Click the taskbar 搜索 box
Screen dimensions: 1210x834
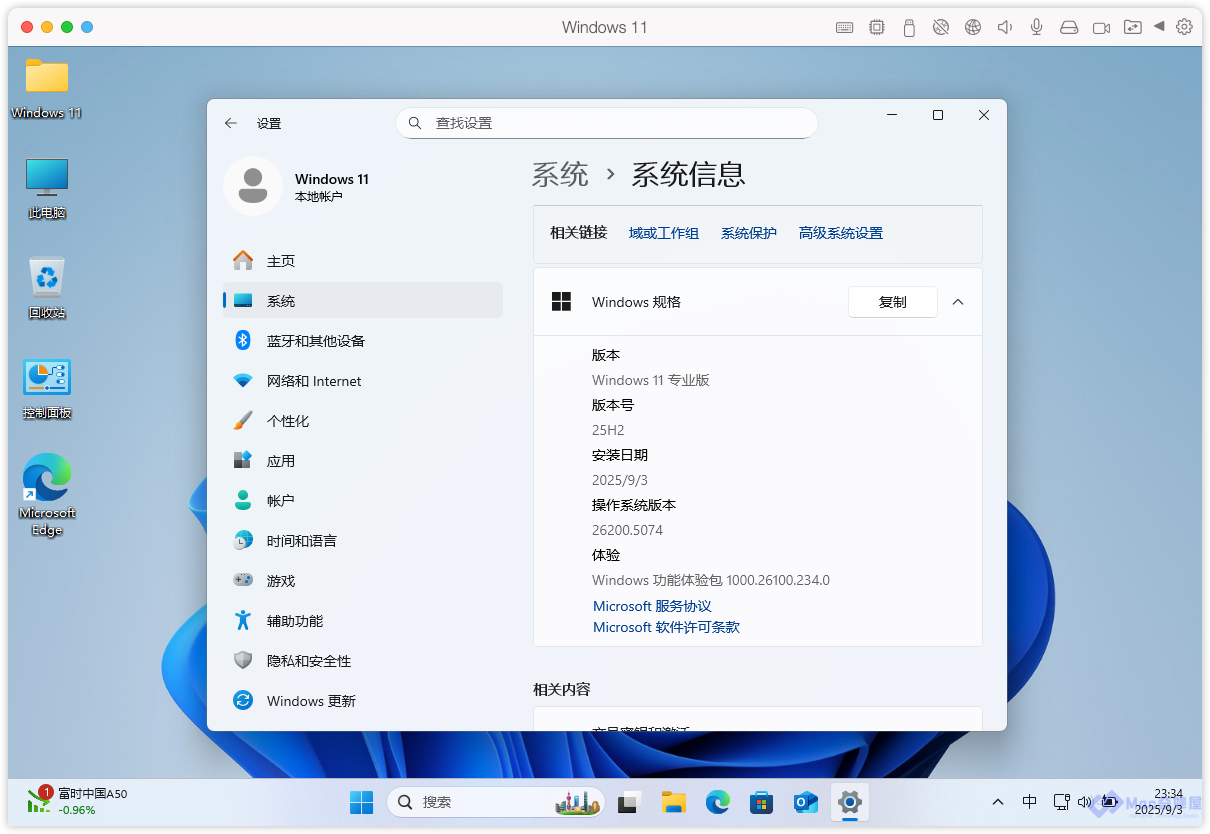coord(496,802)
